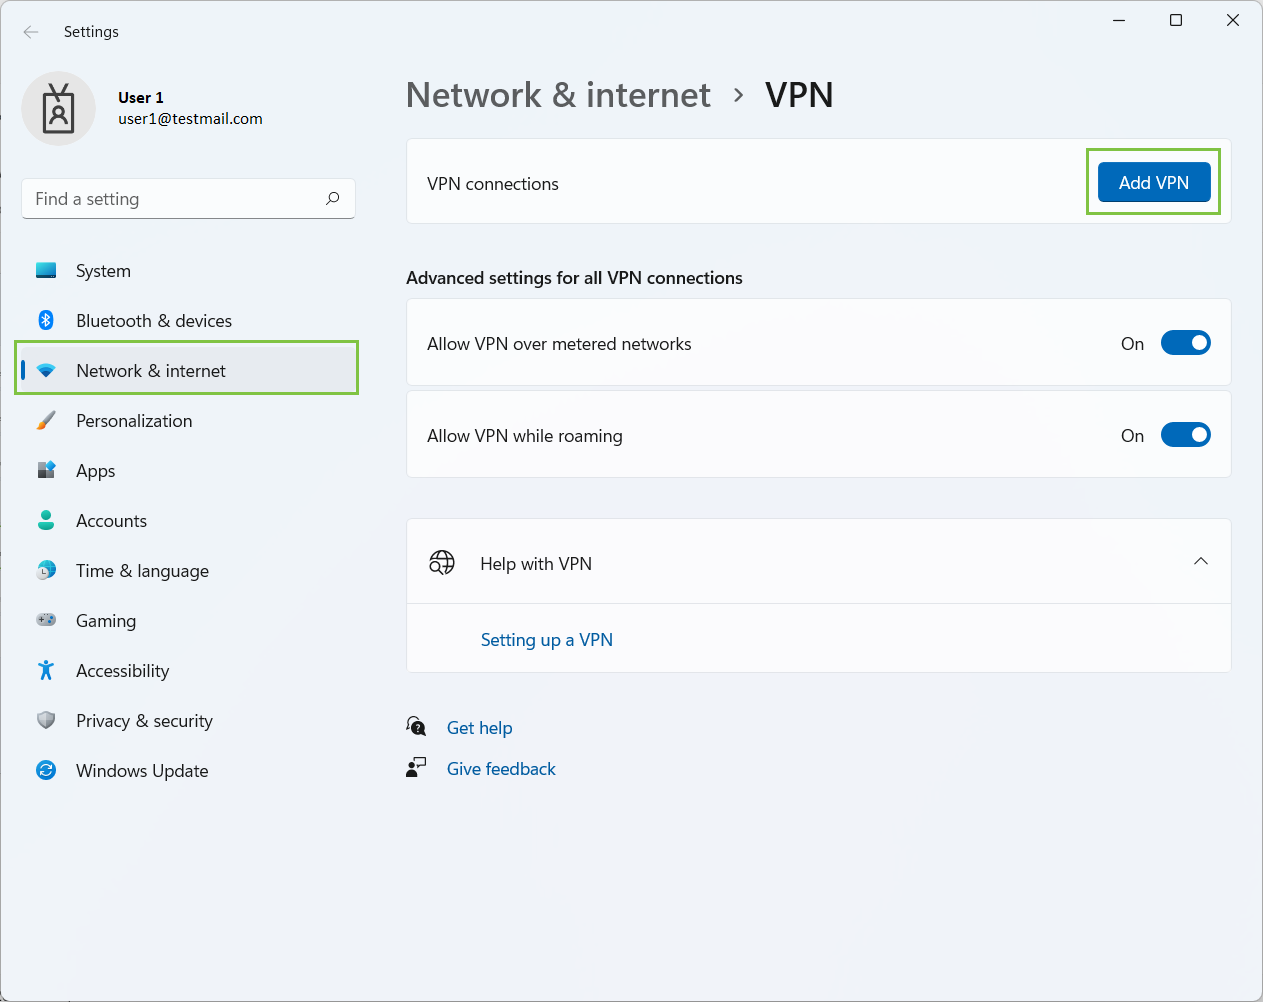Screen dimensions: 1263x1002
Task: Click the user avatar thumbnail
Action: 58,107
